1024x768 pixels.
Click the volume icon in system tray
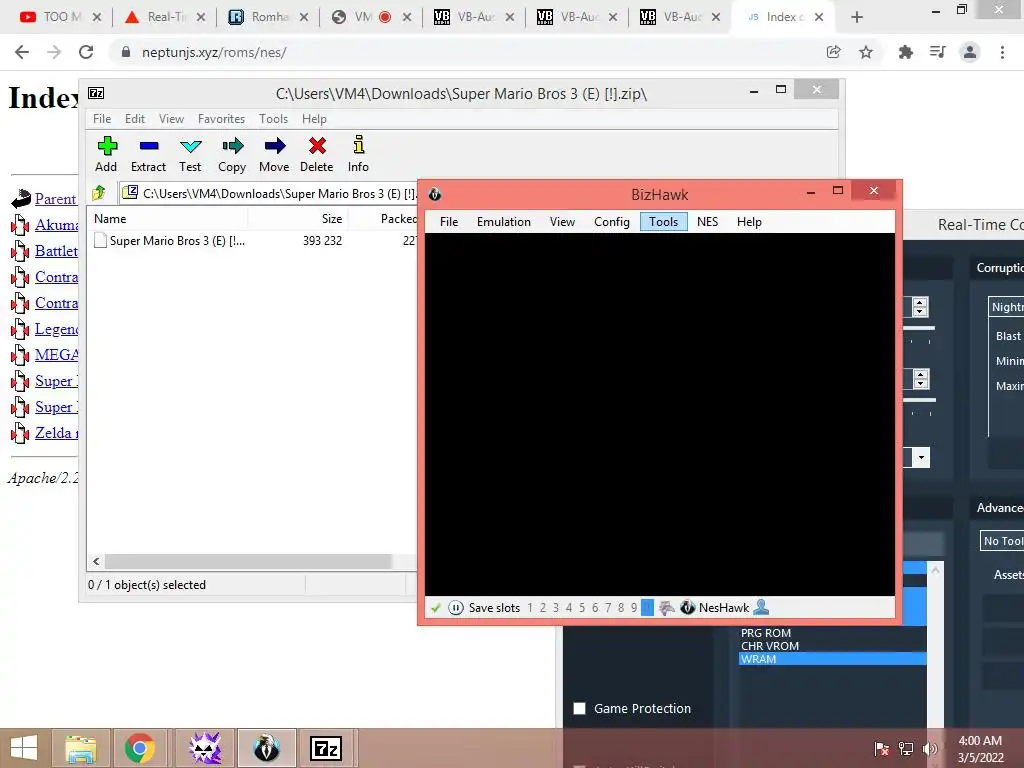[930, 748]
